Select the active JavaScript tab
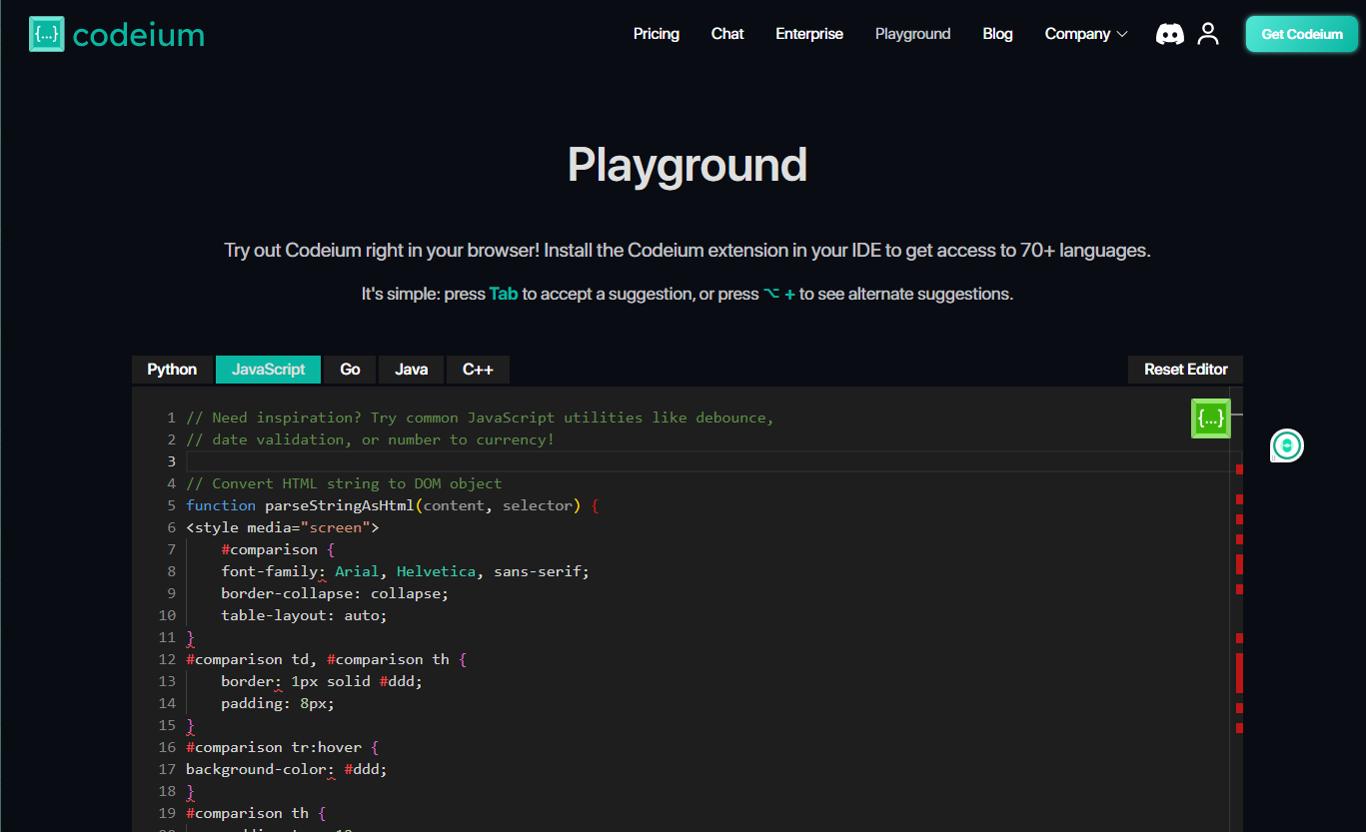The height and width of the screenshot is (832, 1366). (x=267, y=369)
